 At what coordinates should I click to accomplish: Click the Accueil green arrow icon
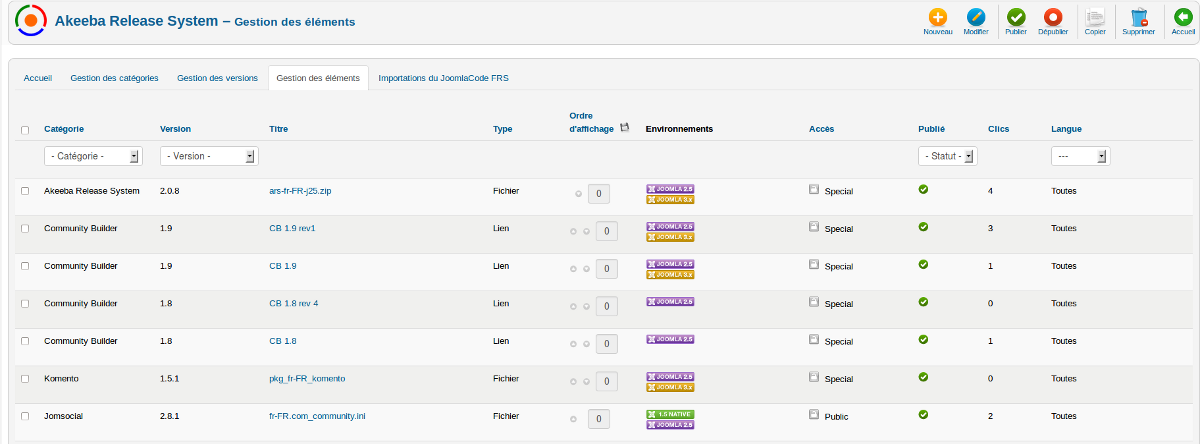coord(1183,18)
